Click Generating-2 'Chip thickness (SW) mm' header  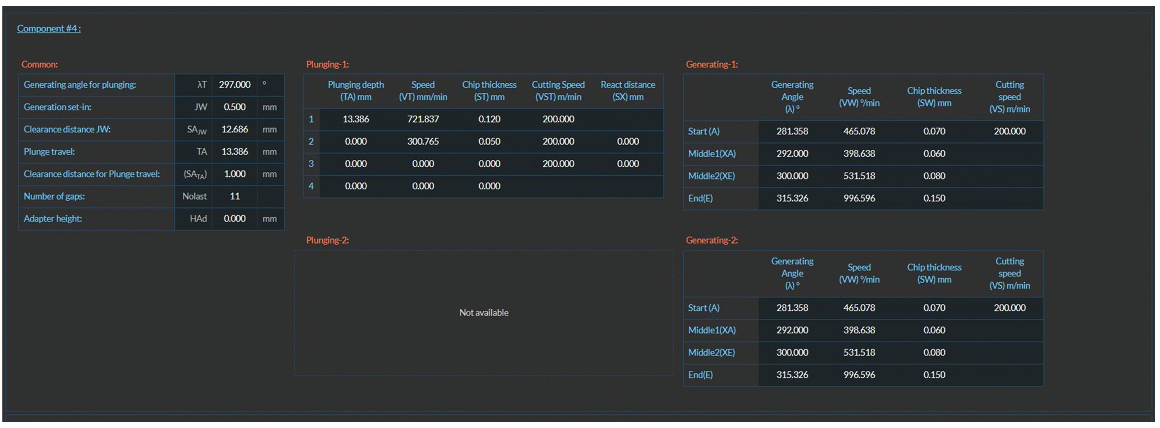tap(934, 273)
